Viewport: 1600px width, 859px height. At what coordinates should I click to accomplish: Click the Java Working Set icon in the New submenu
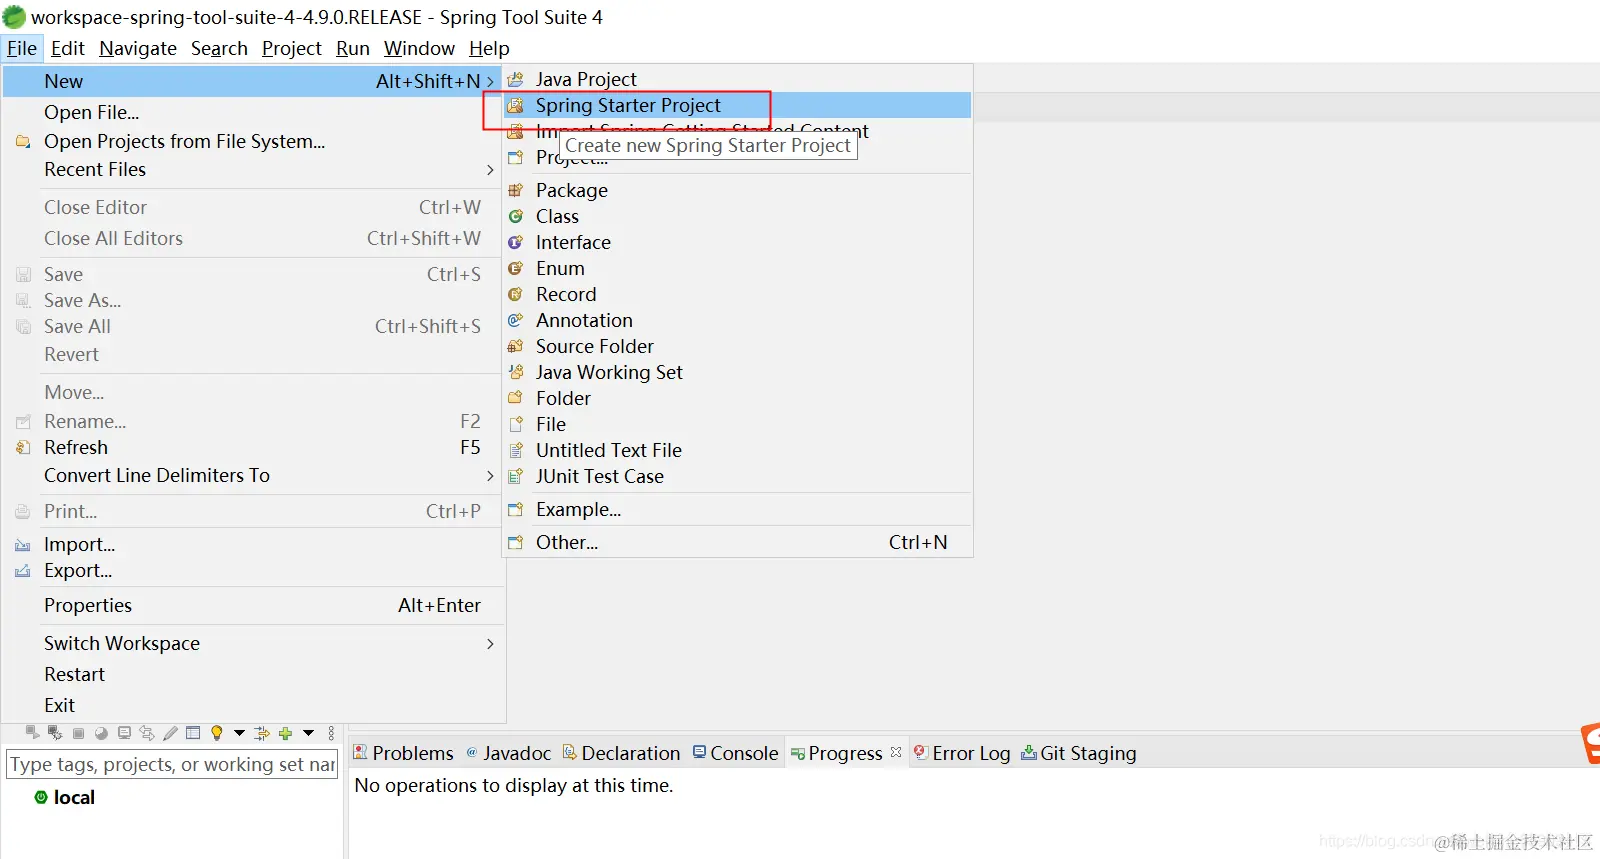[x=515, y=372]
